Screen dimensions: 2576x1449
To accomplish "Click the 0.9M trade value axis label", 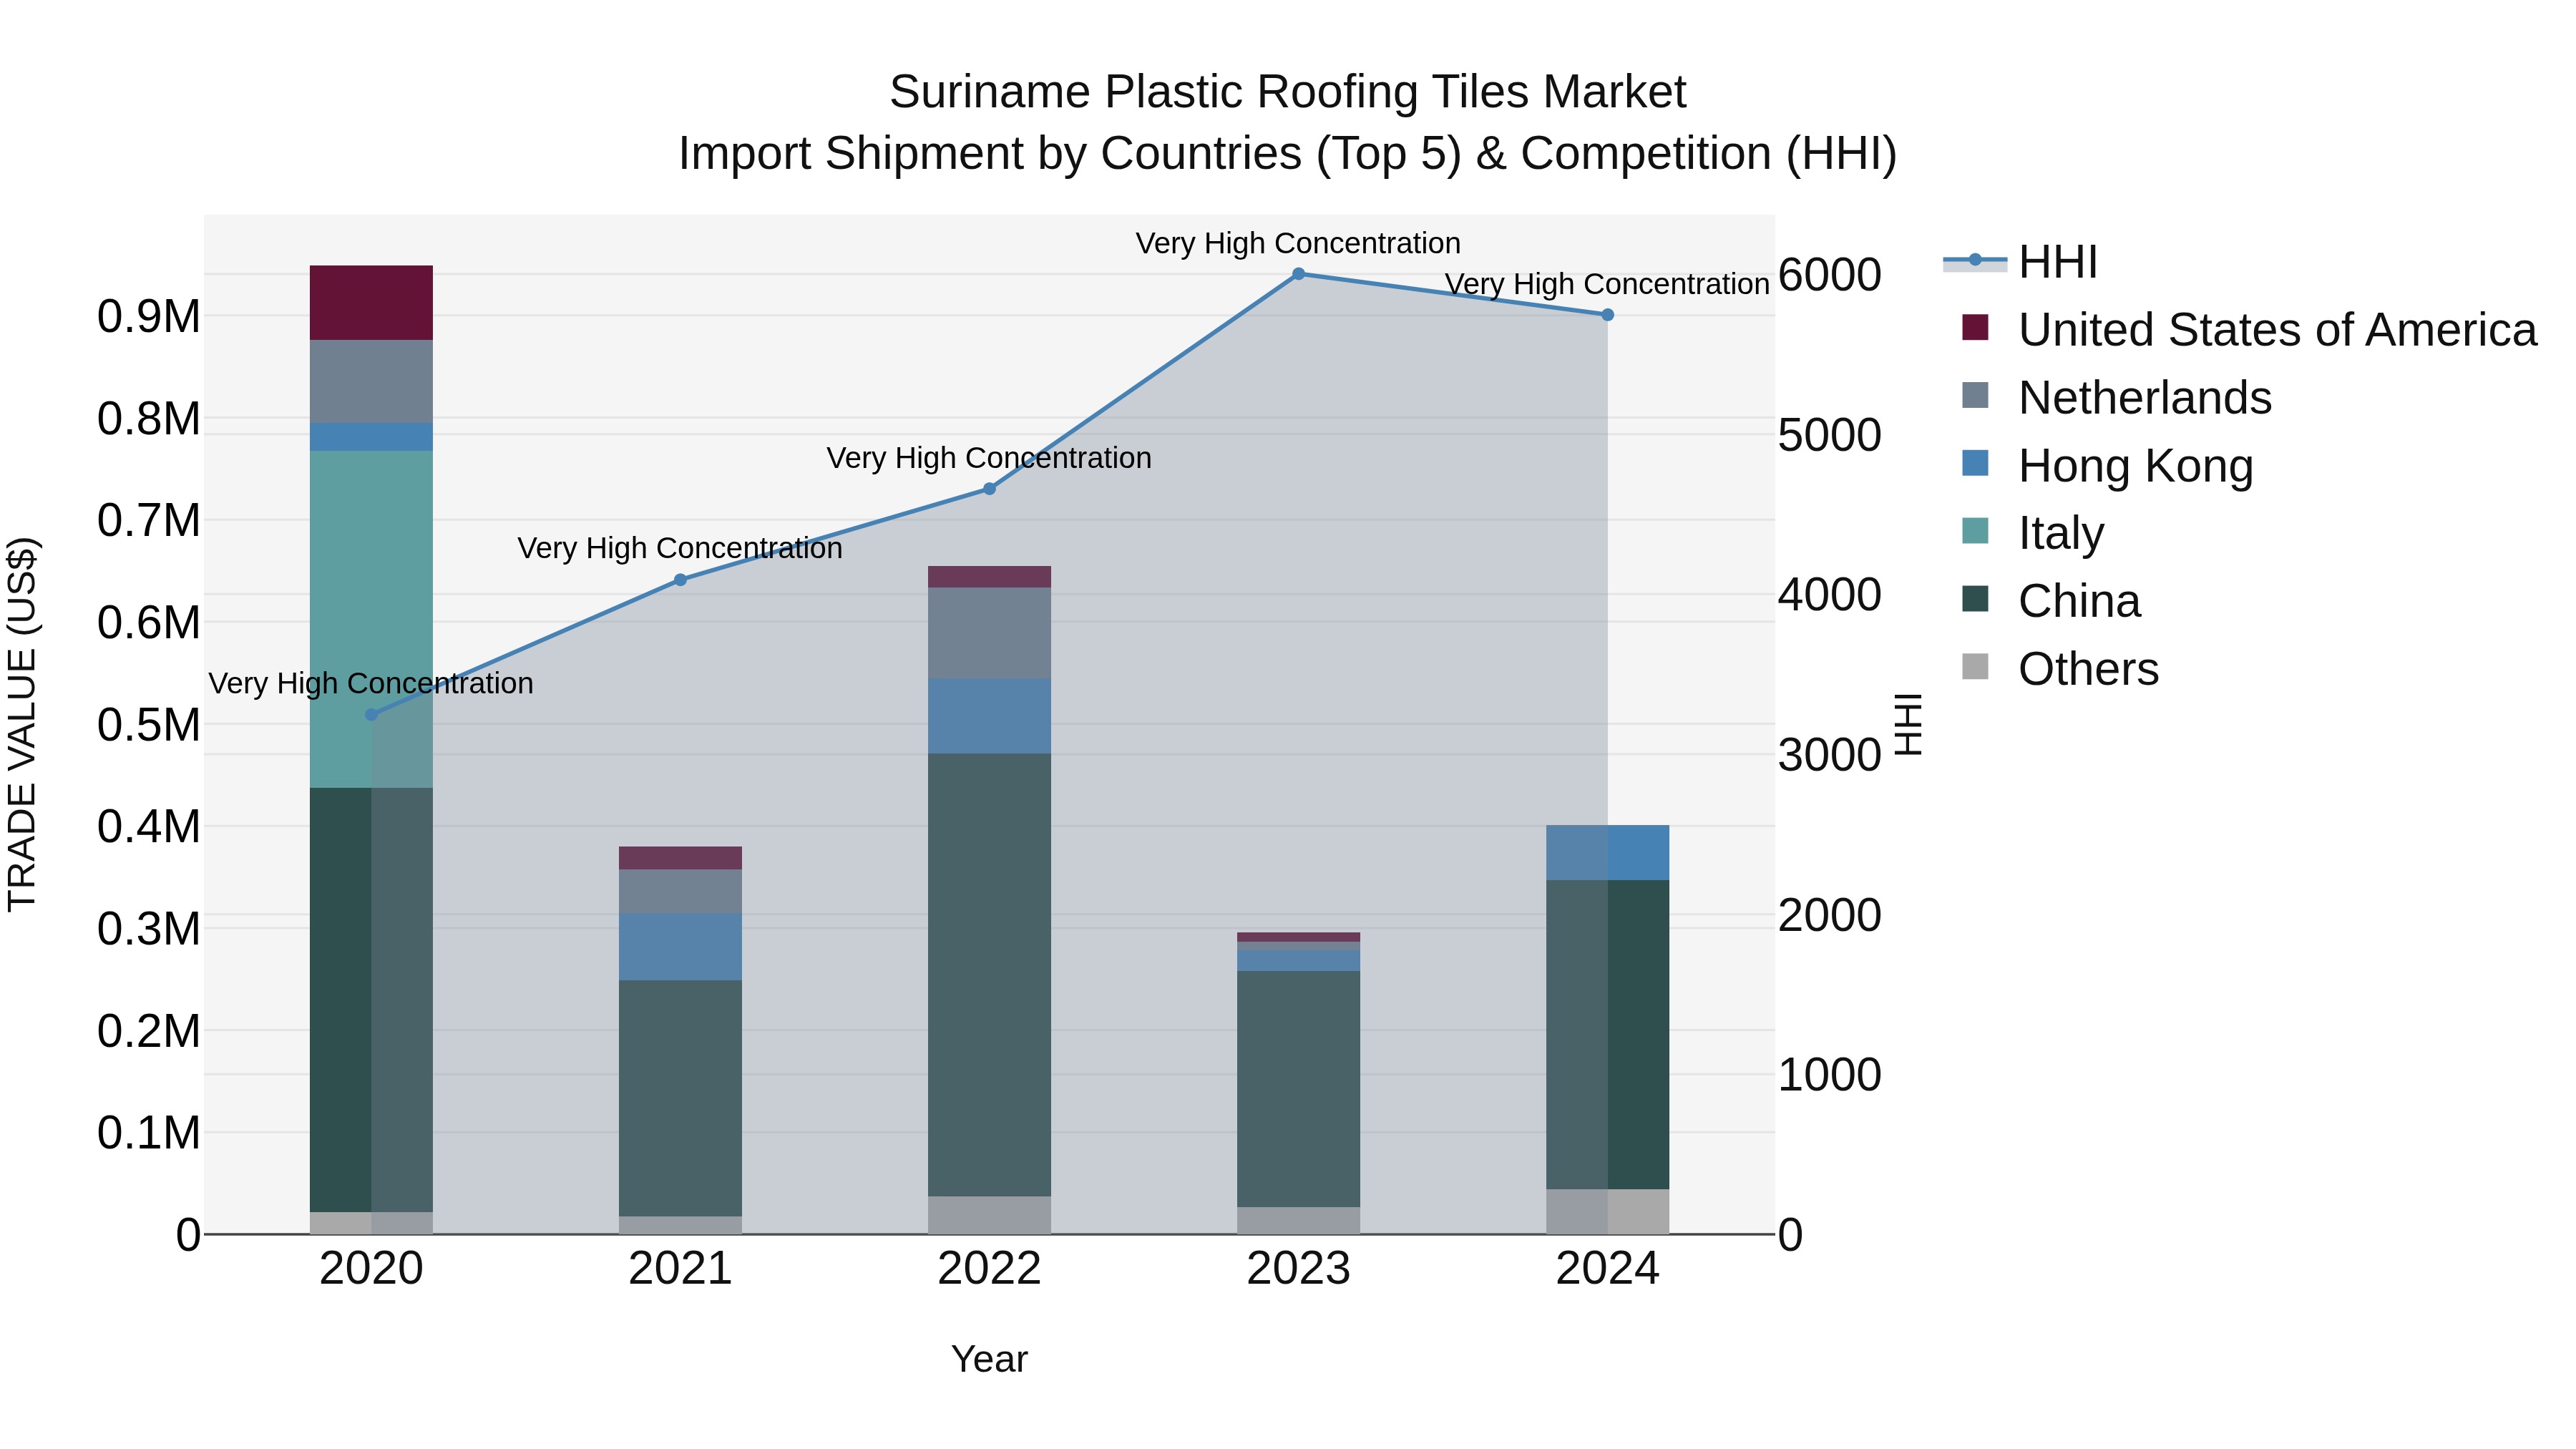I will [148, 316].
